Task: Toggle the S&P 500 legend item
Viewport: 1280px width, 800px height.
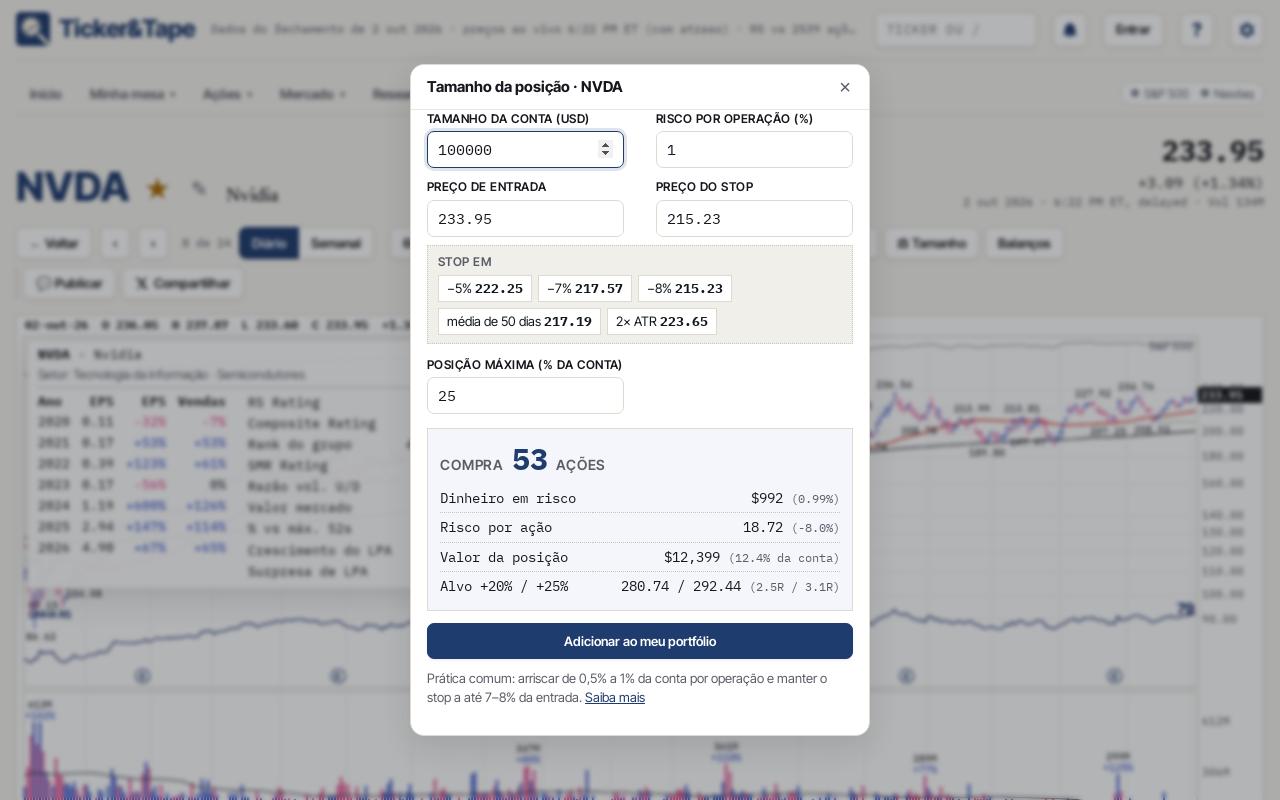Action: click(1159, 93)
